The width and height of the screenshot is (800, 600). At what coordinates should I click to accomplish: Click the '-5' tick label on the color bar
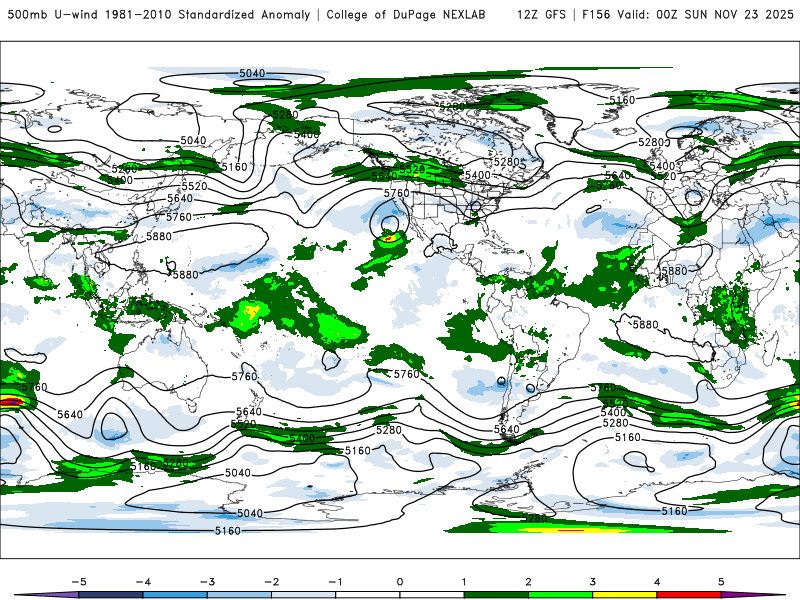pyautogui.click(x=79, y=582)
